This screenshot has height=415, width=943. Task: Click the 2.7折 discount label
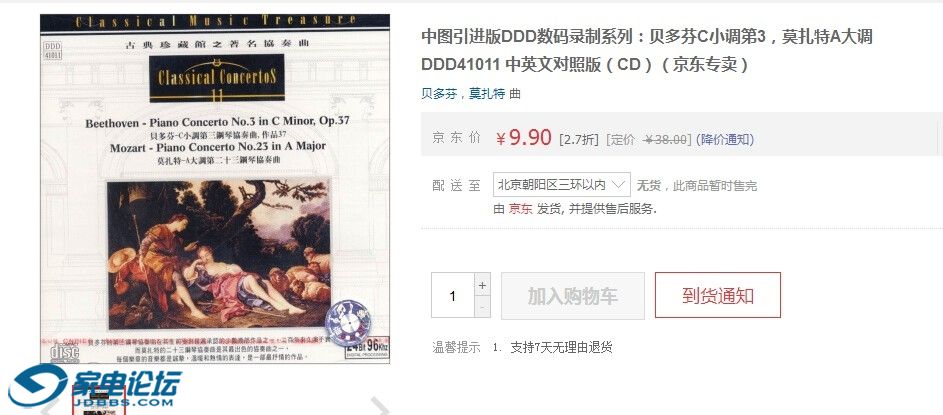[x=579, y=140]
